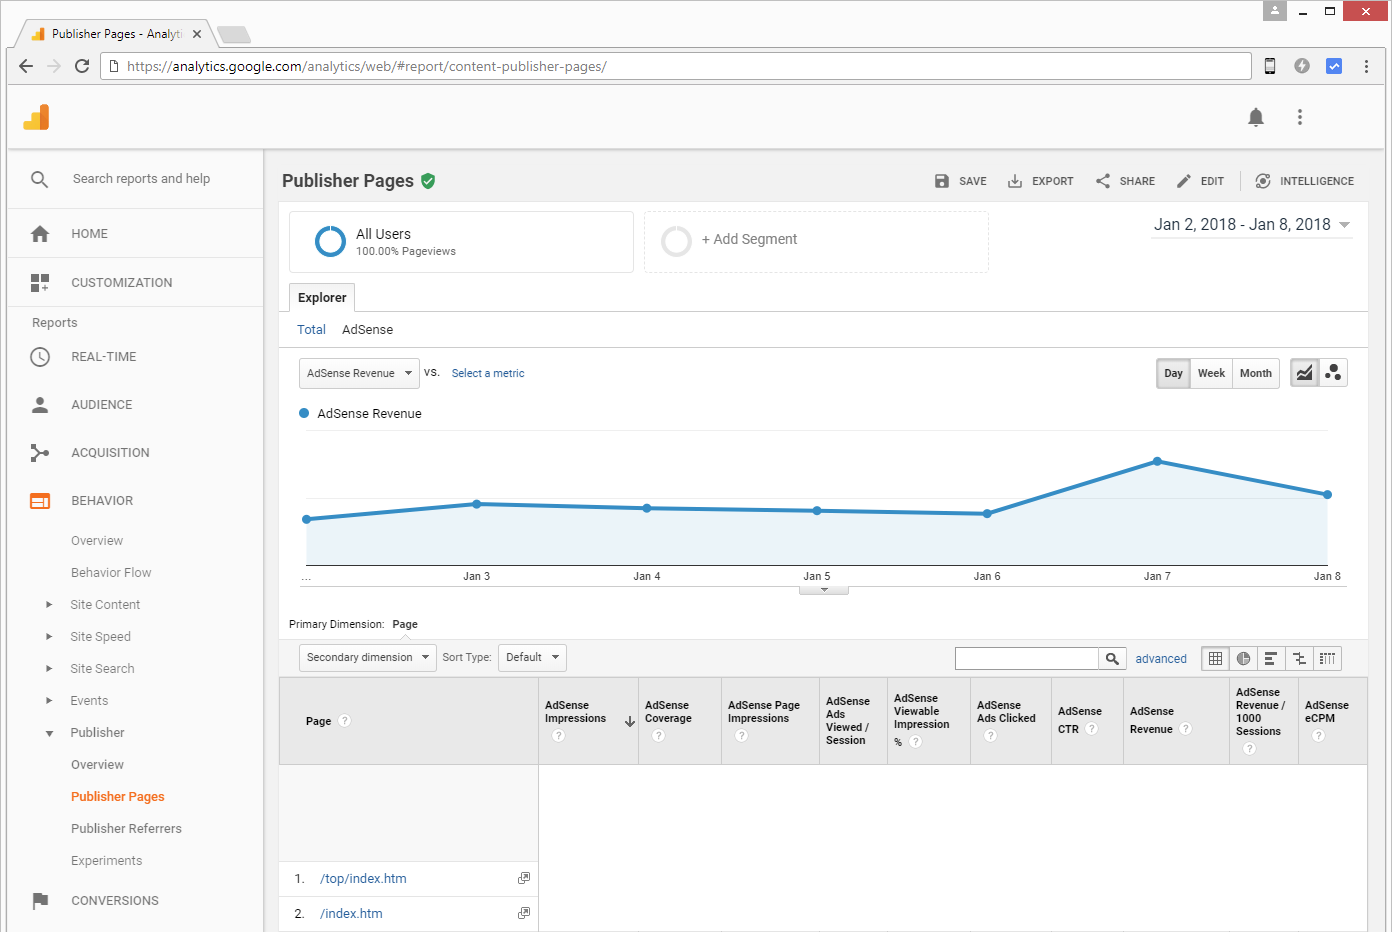Open Behavior Flow report
The height and width of the screenshot is (932, 1392).
111,573
